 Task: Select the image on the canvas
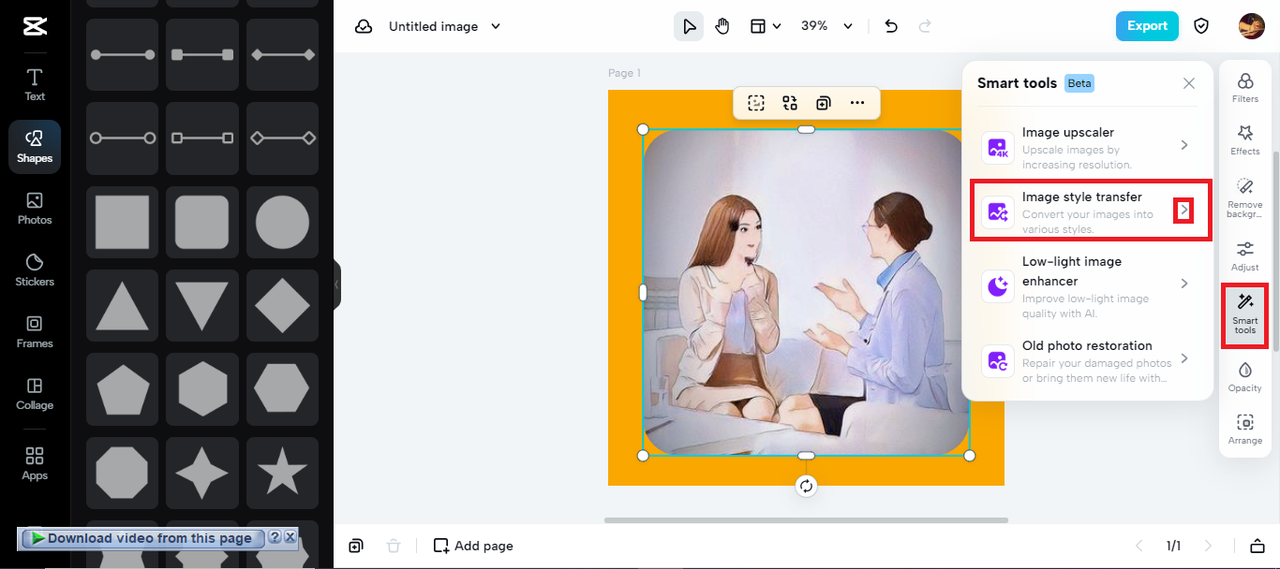806,292
